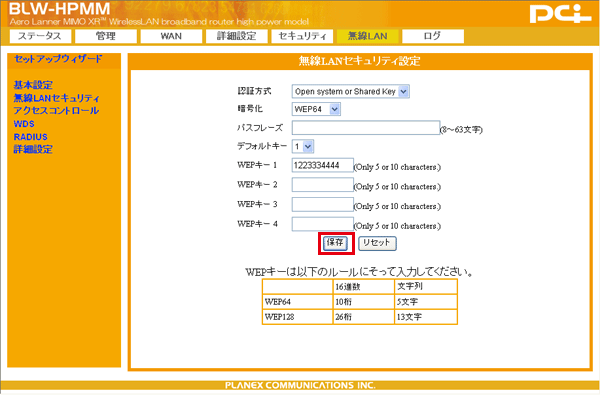Image resolution: width=600 pixels, height=395 pixels.
Task: Focus the WEPキー 1 field
Action: (323, 165)
